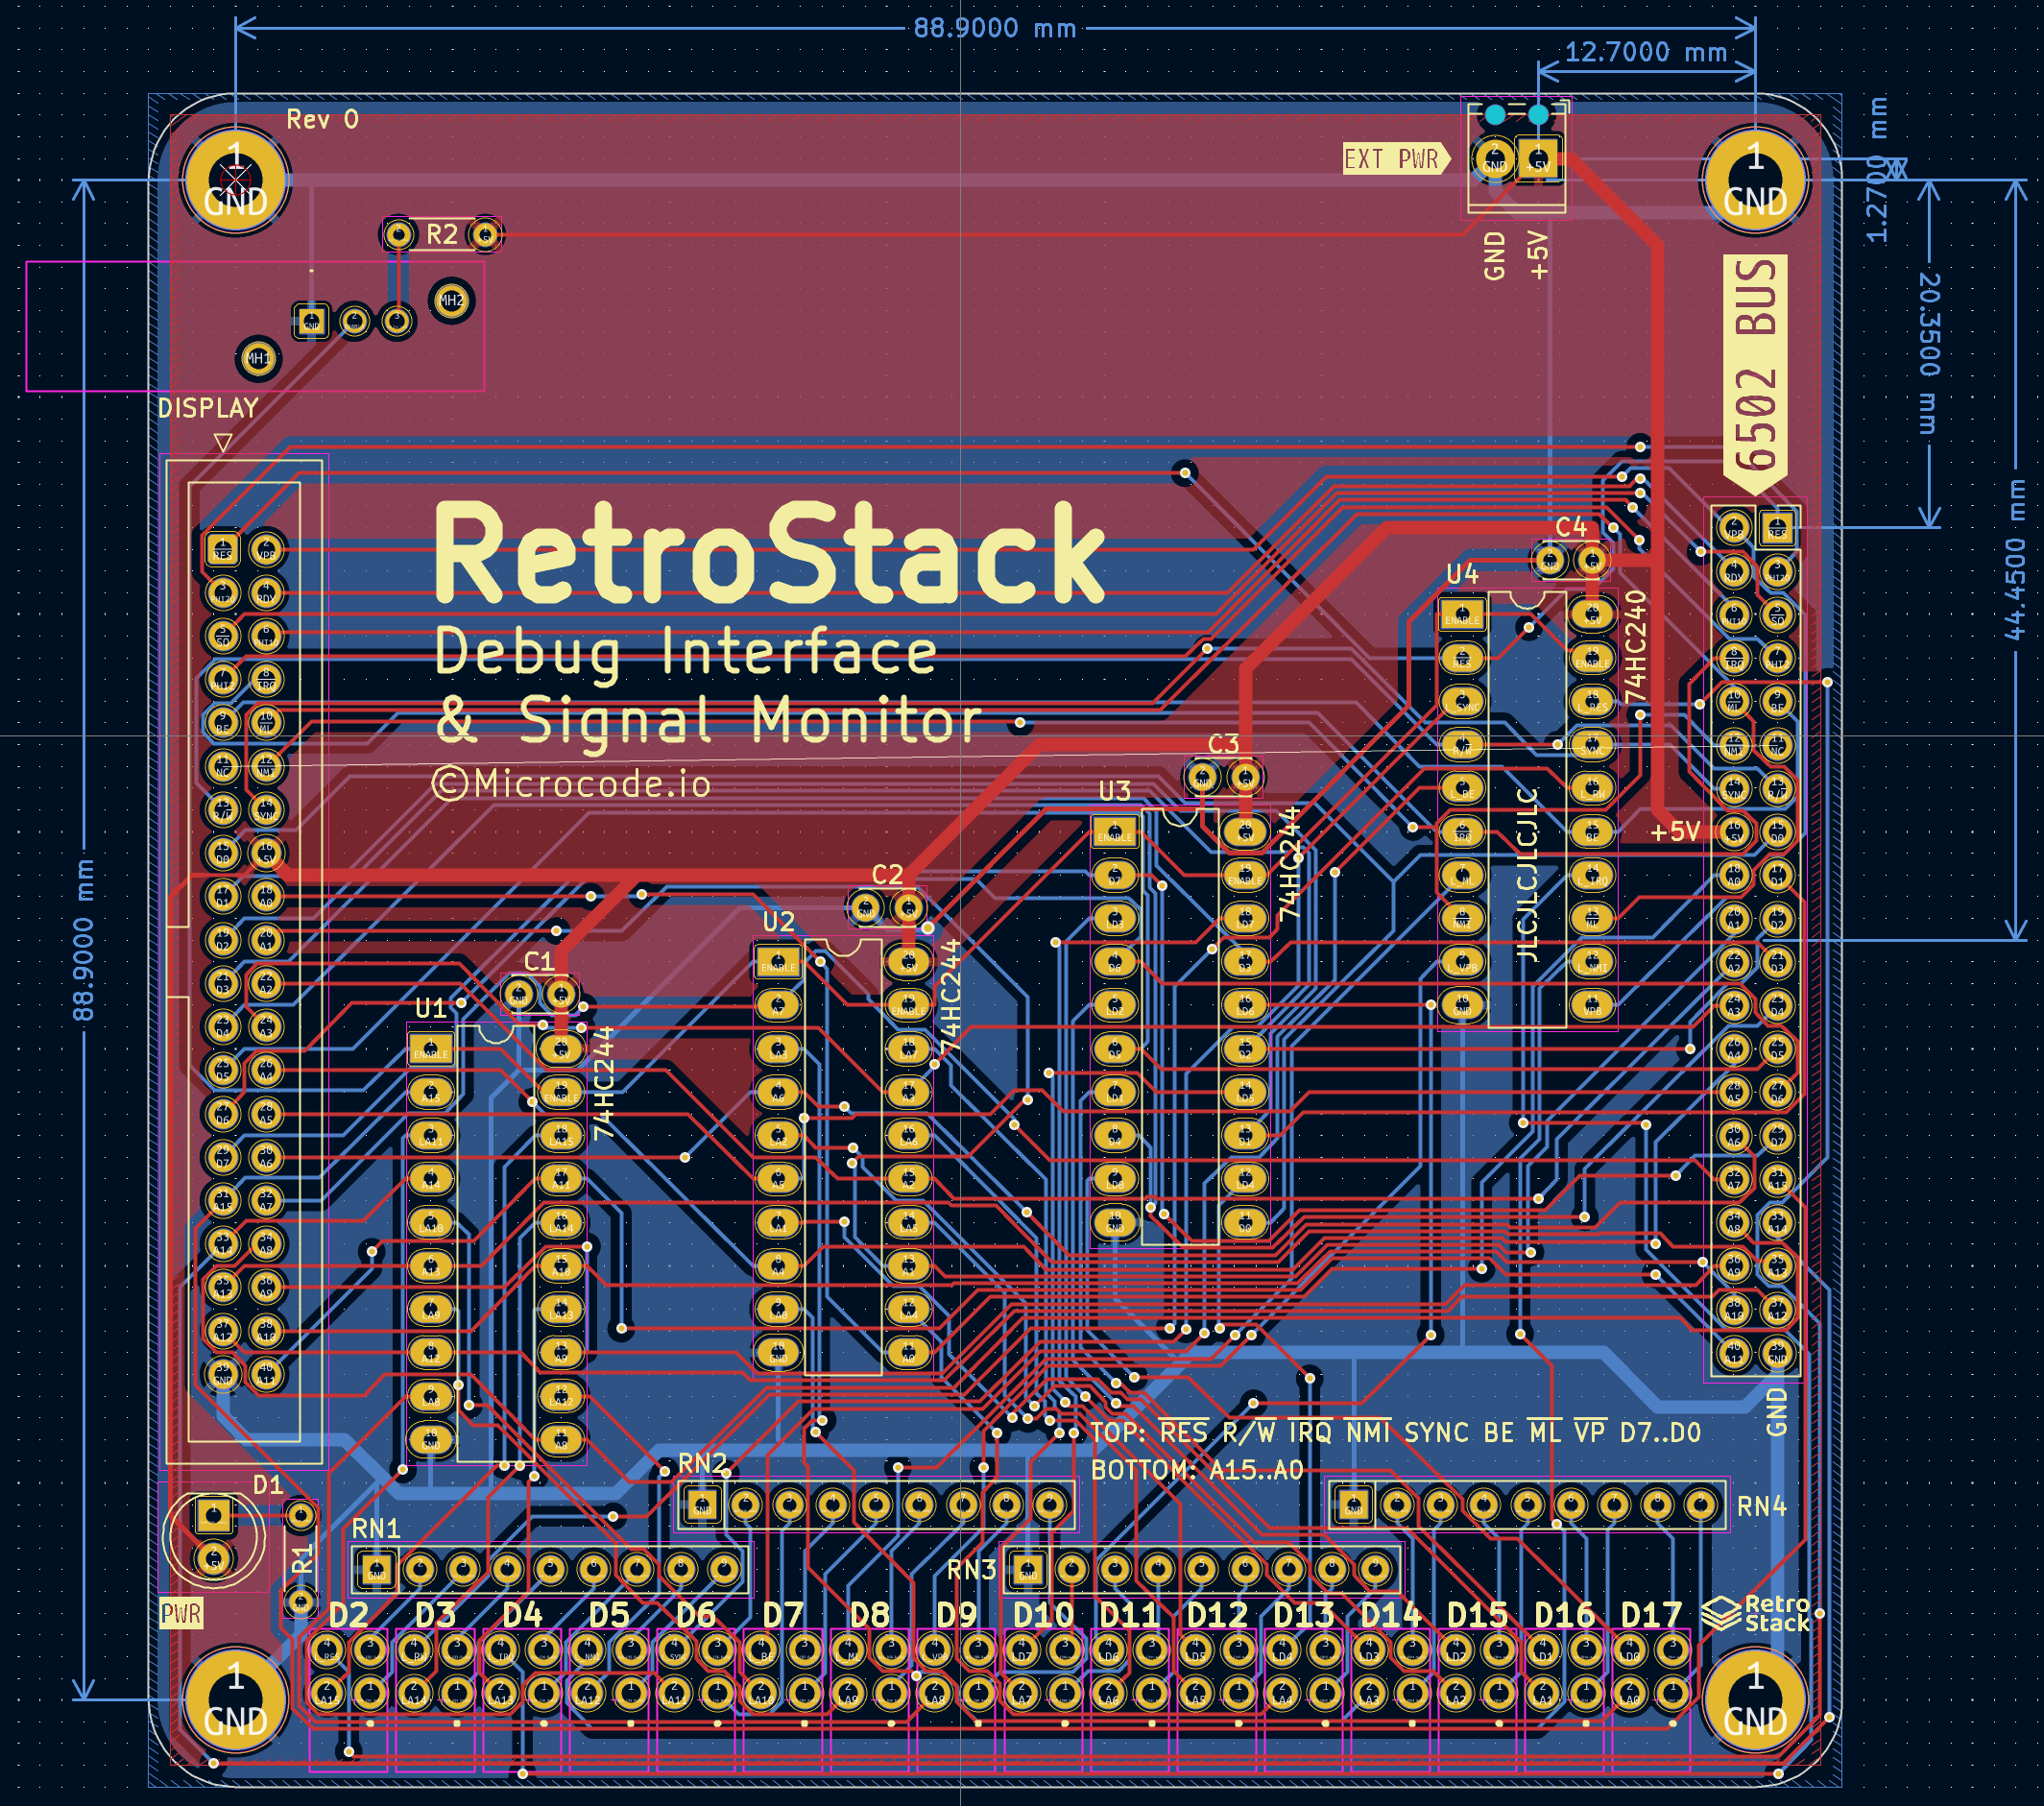The image size is (2044, 1806).
Task: Click the Retro Stack logo graphic
Action: coord(1757,1613)
